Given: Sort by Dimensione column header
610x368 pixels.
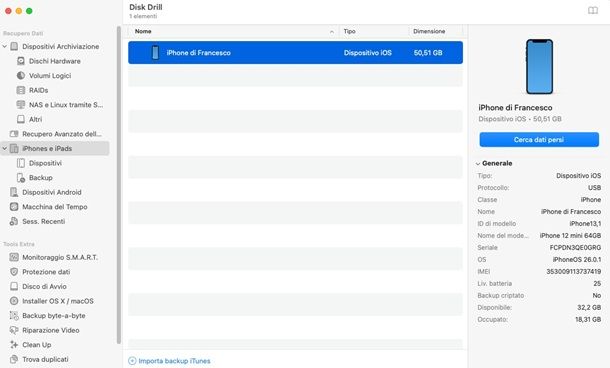Looking at the screenshot, I should 429,31.
